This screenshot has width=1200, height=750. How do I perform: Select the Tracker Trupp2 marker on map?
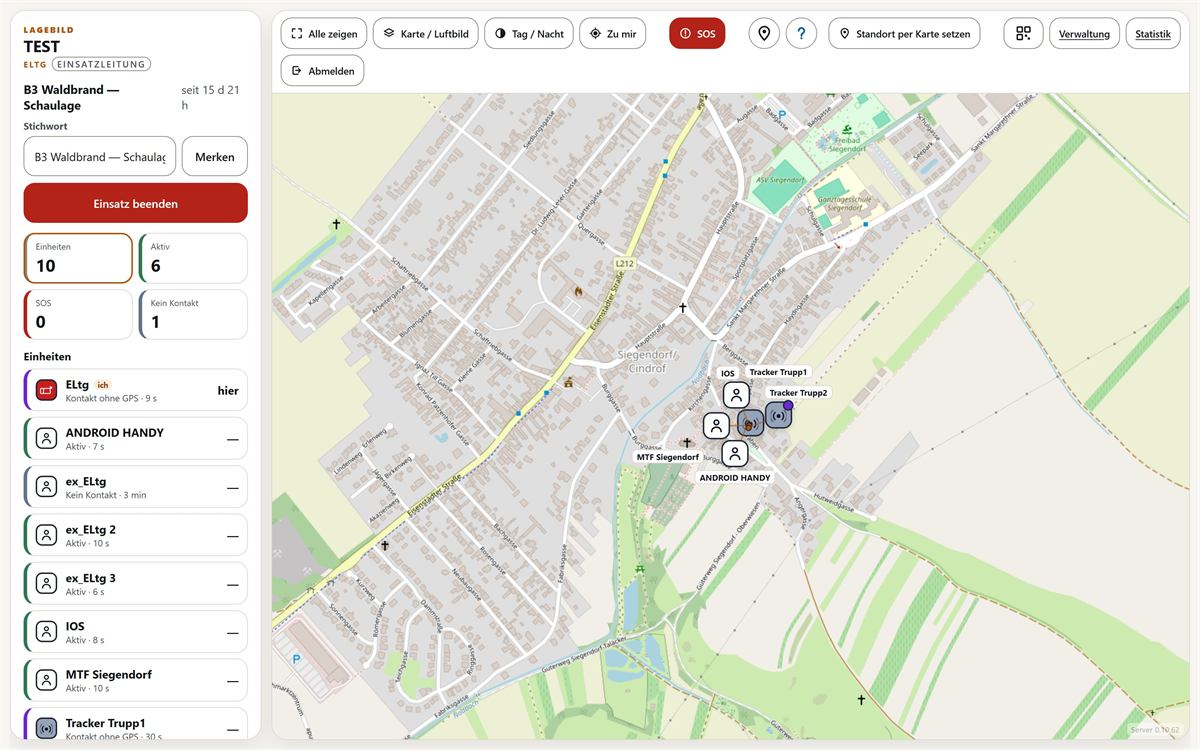click(778, 414)
